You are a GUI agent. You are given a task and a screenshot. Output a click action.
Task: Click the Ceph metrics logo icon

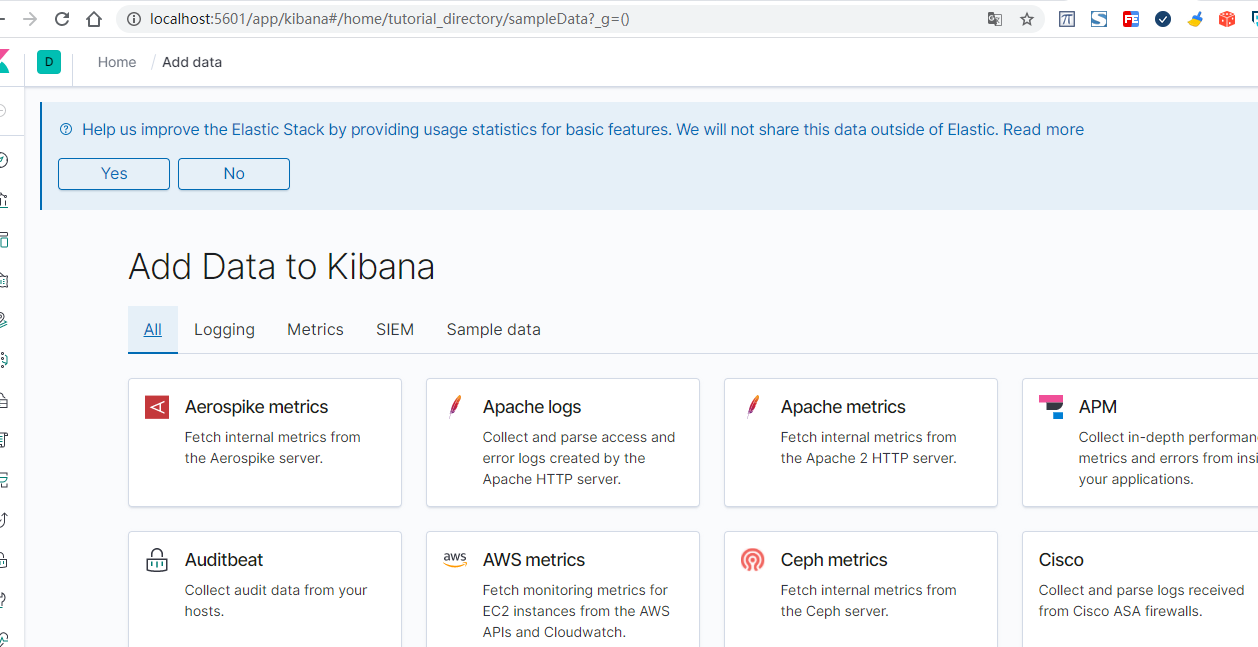(x=753, y=560)
